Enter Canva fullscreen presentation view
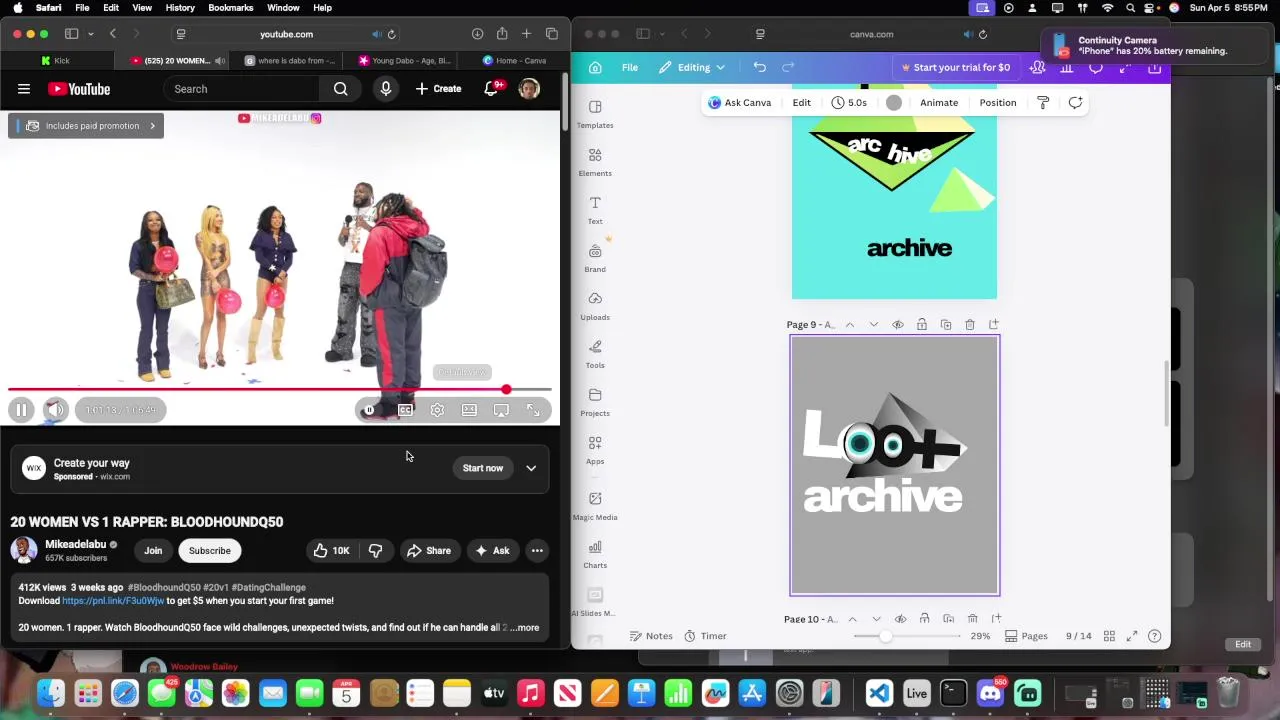Image resolution: width=1280 pixels, height=720 pixels. pos(1132,636)
